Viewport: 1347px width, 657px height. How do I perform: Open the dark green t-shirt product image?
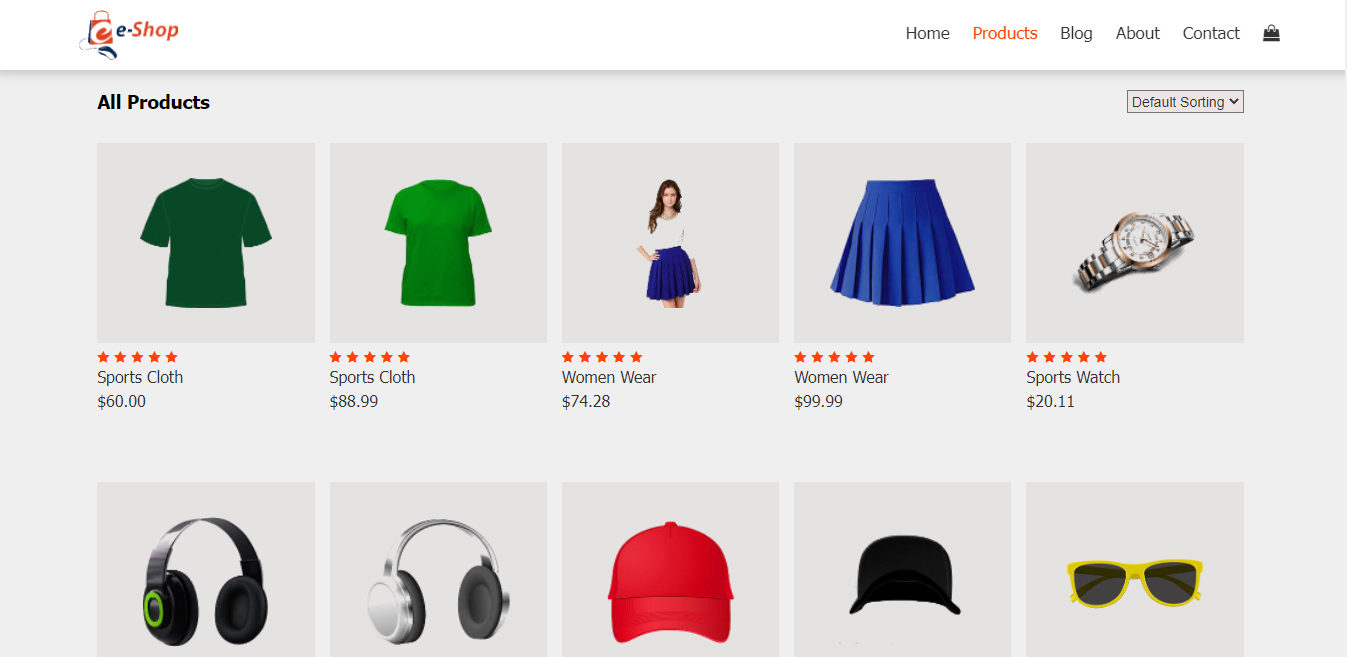point(206,243)
